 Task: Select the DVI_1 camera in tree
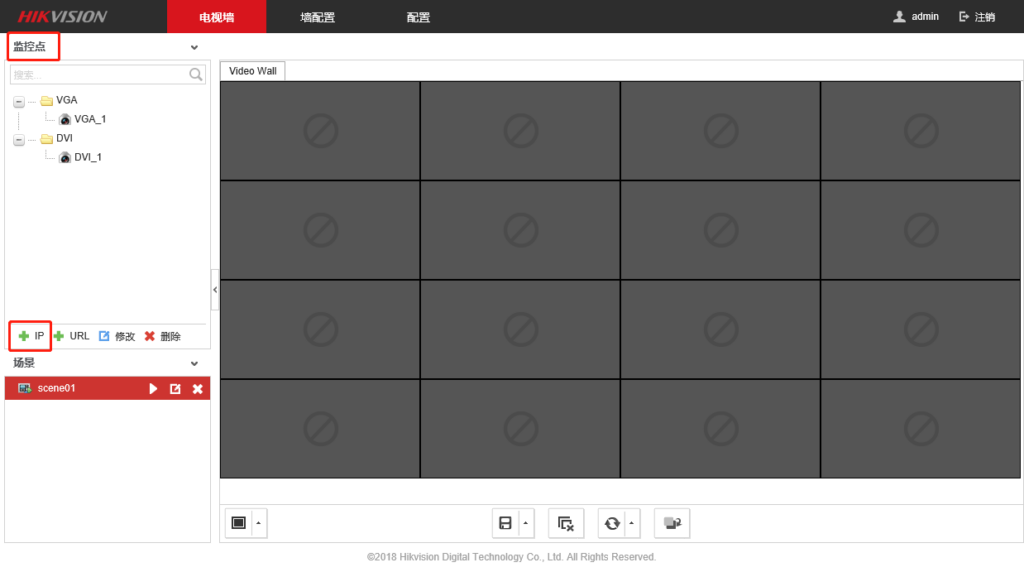[87, 158]
